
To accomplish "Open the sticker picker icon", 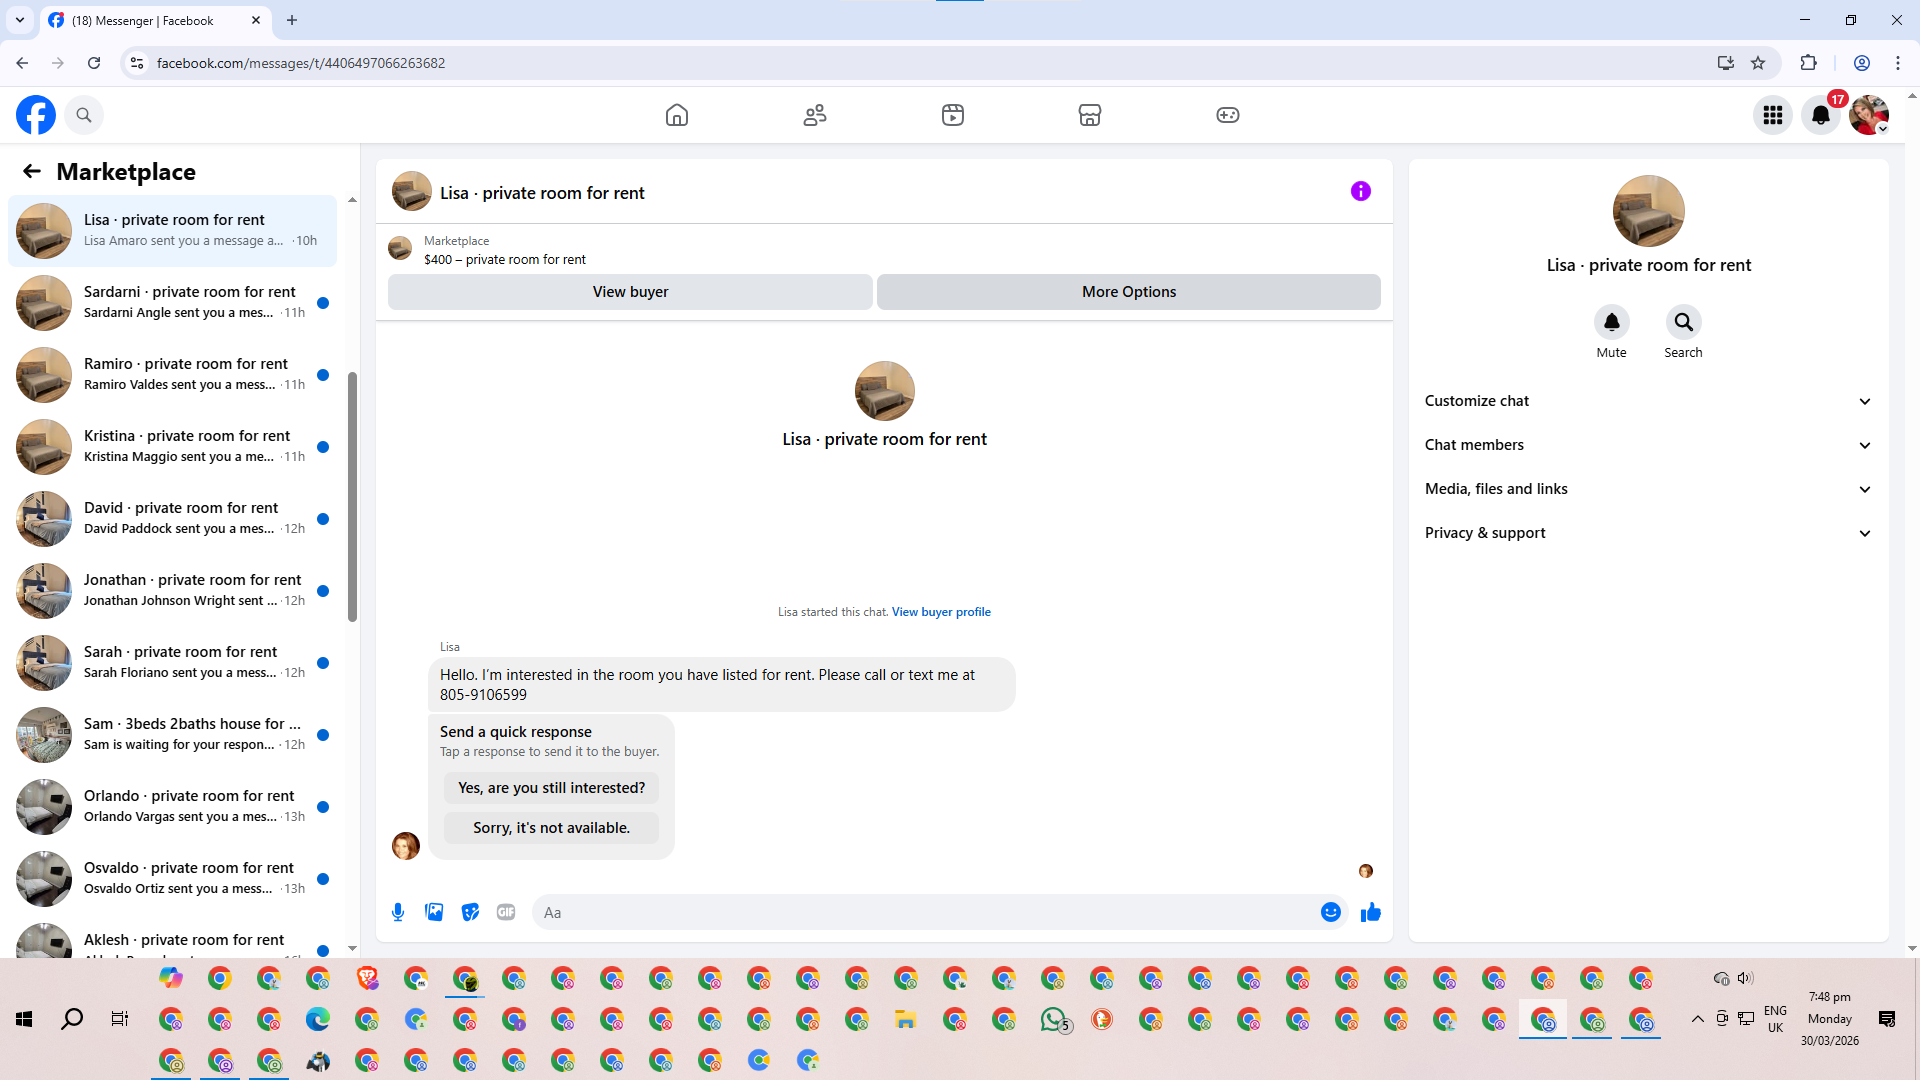I will [x=470, y=912].
